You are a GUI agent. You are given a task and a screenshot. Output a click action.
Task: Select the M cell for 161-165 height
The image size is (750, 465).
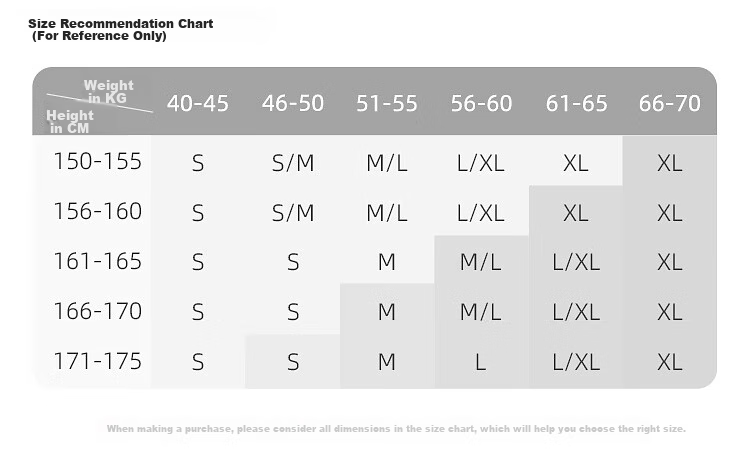click(386, 262)
